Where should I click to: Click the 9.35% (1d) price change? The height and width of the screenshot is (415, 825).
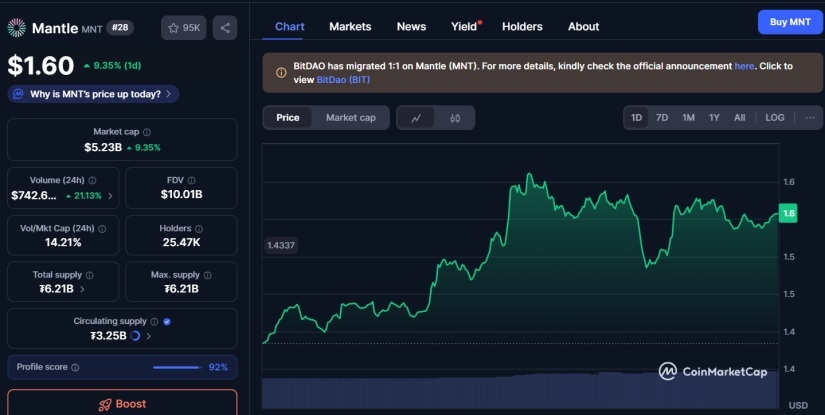112,66
